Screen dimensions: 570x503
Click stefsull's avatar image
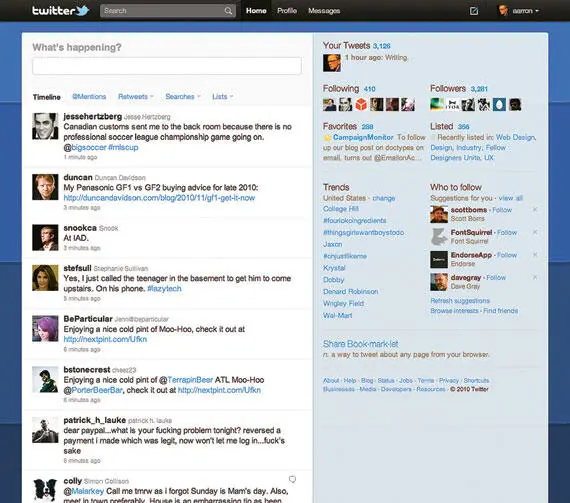coord(45,278)
